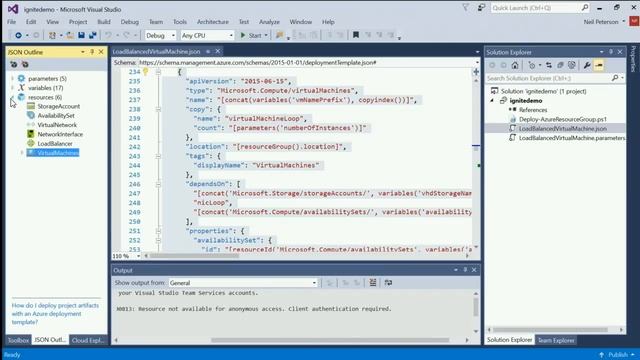The image size is (640, 360).
Task: Click the Navigate Backward toolbar icon
Action: (18, 36)
